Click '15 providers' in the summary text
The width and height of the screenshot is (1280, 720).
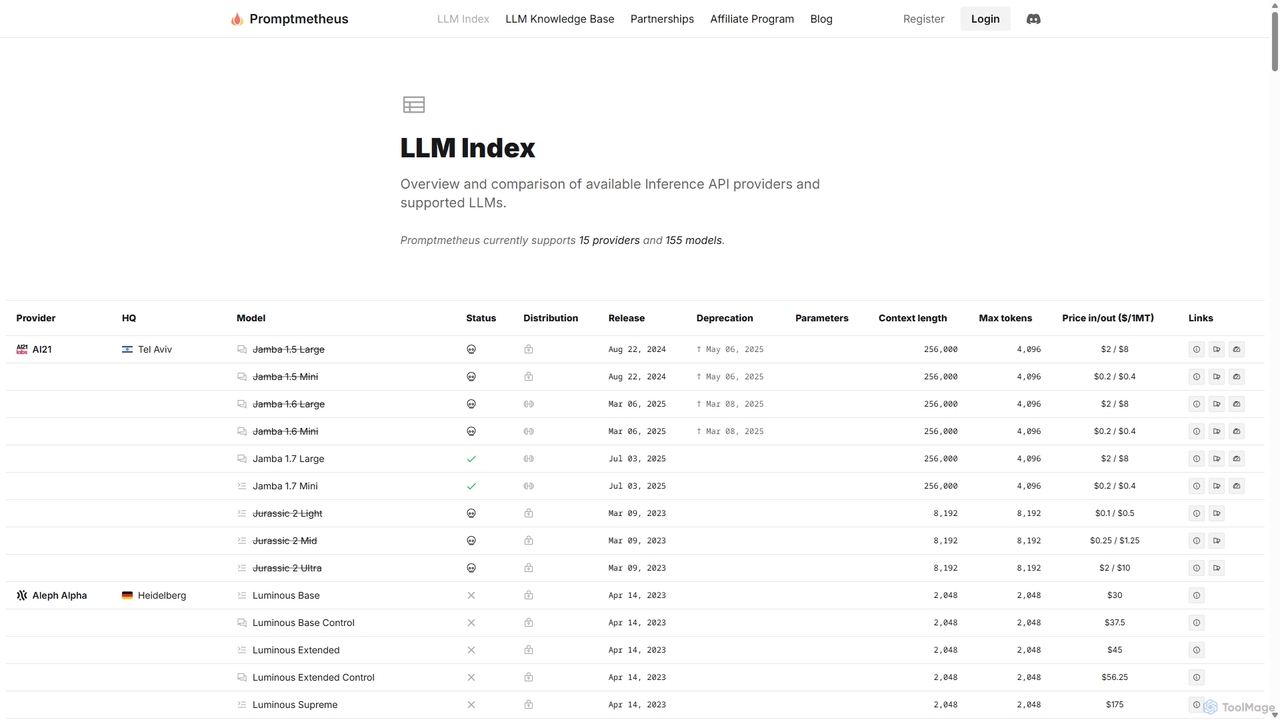tap(609, 240)
